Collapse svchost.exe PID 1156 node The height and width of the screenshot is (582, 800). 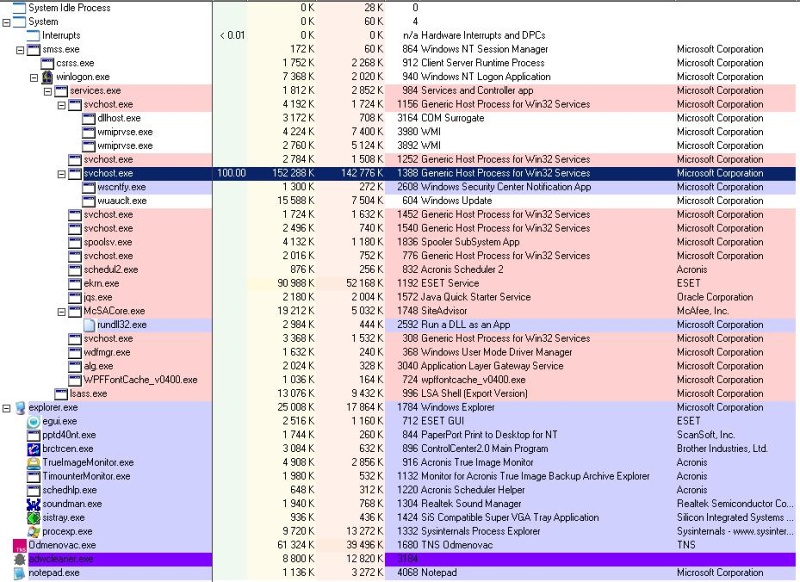(x=61, y=105)
